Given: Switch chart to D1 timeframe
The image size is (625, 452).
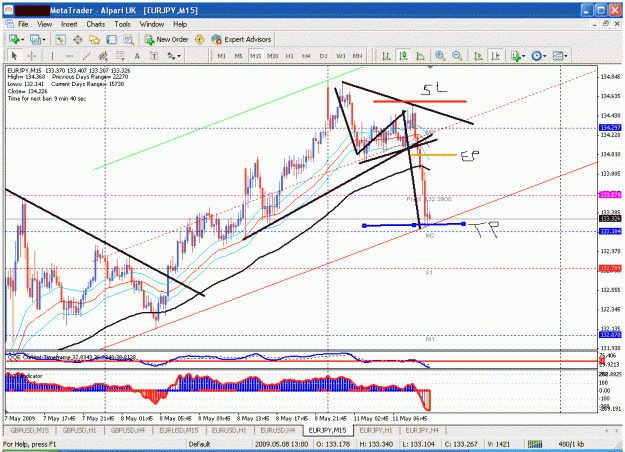Looking at the screenshot, I should (323, 56).
